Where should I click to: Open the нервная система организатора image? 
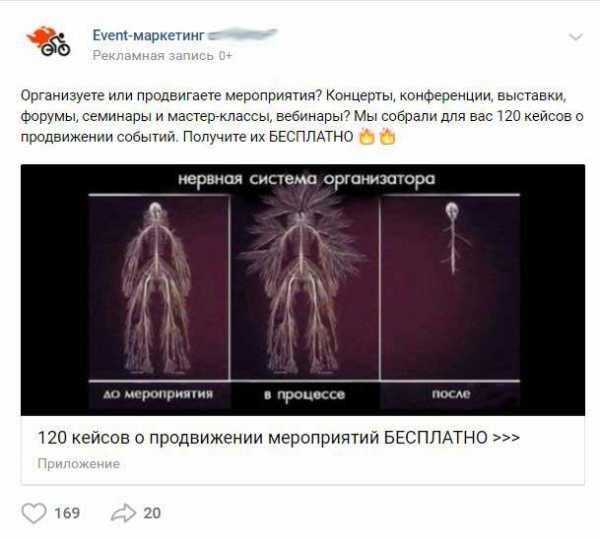[303, 290]
